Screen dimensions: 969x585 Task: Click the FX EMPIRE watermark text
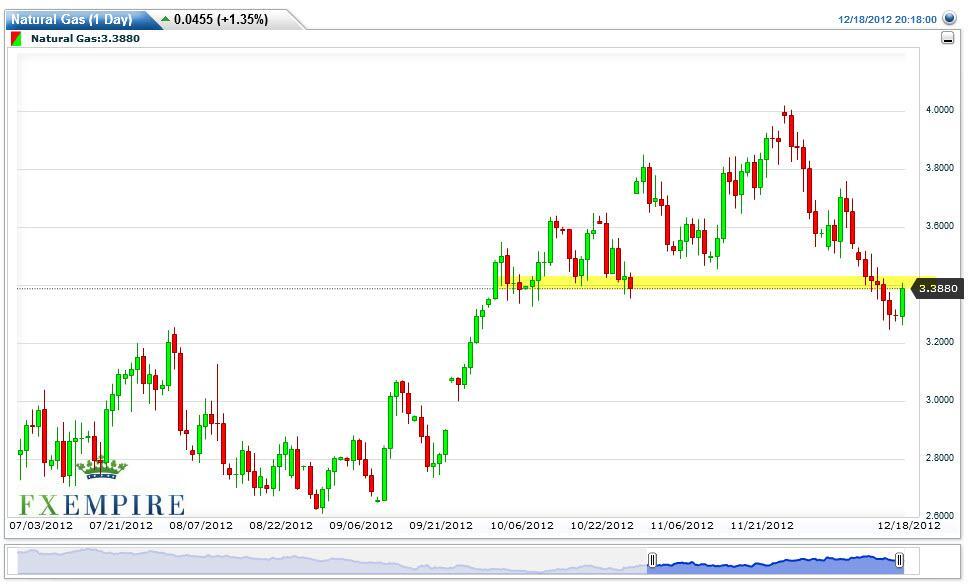click(102, 504)
